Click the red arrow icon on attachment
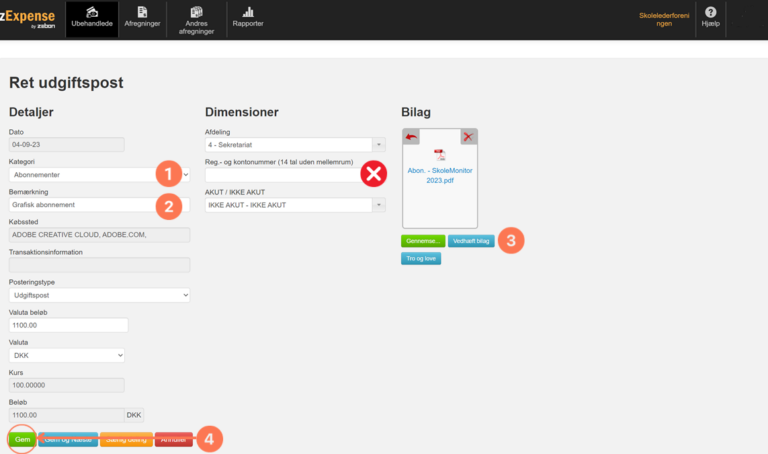The width and height of the screenshot is (768, 454). pos(411,137)
